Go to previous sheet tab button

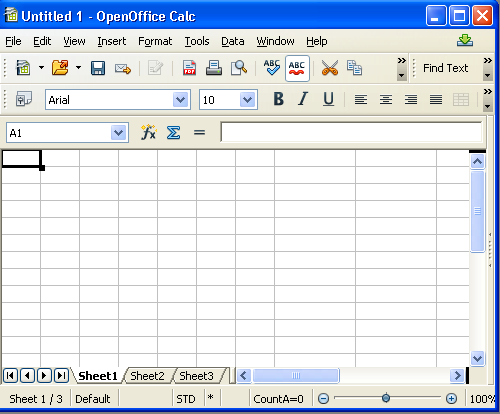[x=27, y=376]
